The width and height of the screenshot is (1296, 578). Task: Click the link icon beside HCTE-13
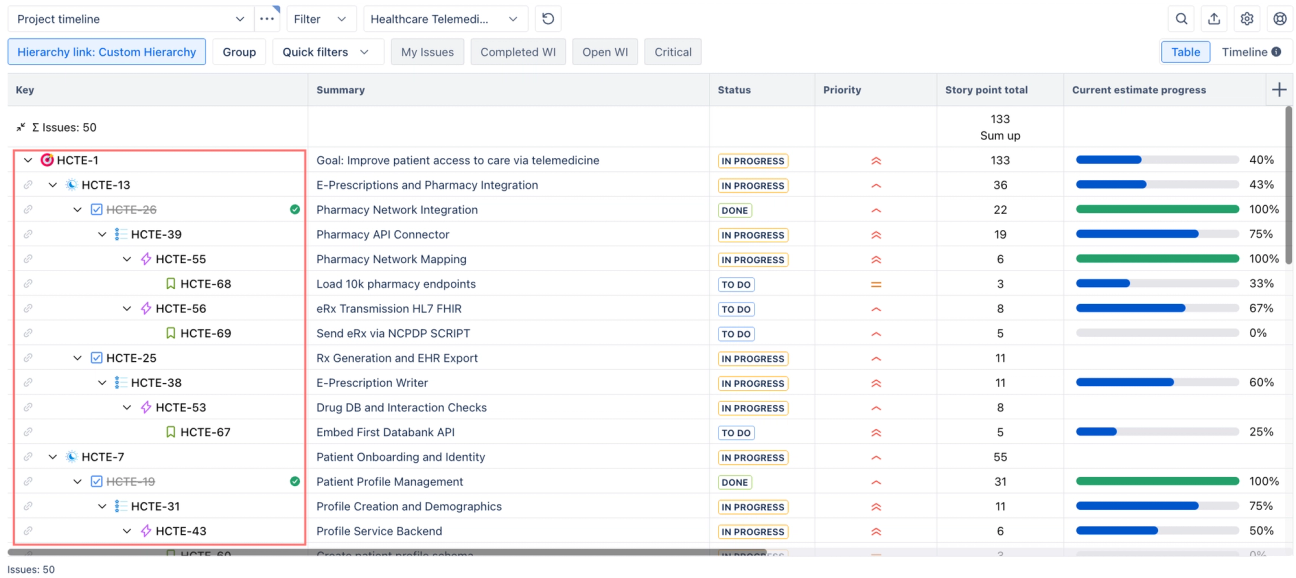tap(27, 184)
